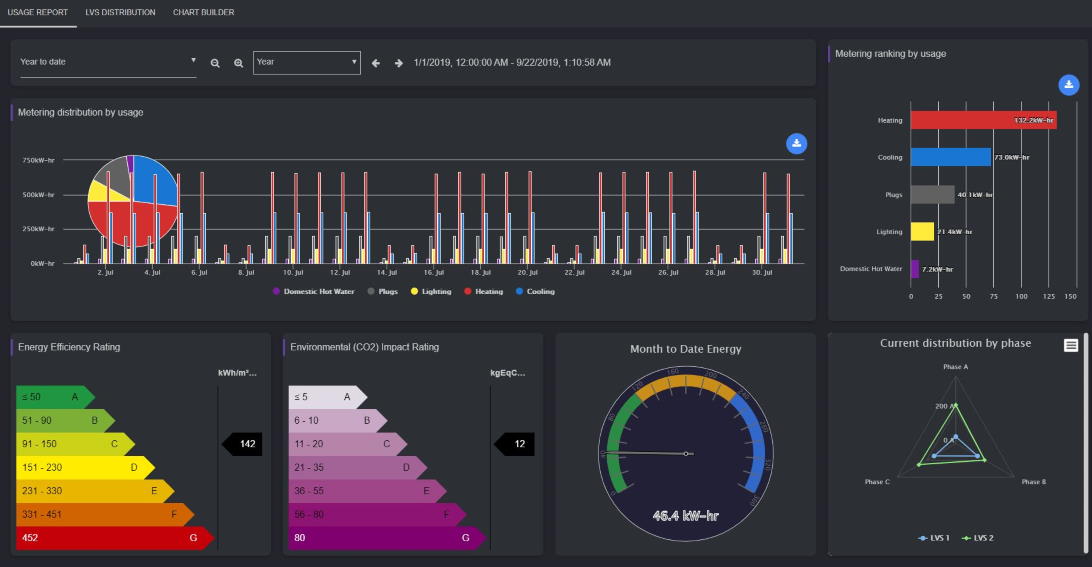This screenshot has width=1092, height=567.
Task: Select energy rating band A ≤ 50
Action: (x=55, y=397)
